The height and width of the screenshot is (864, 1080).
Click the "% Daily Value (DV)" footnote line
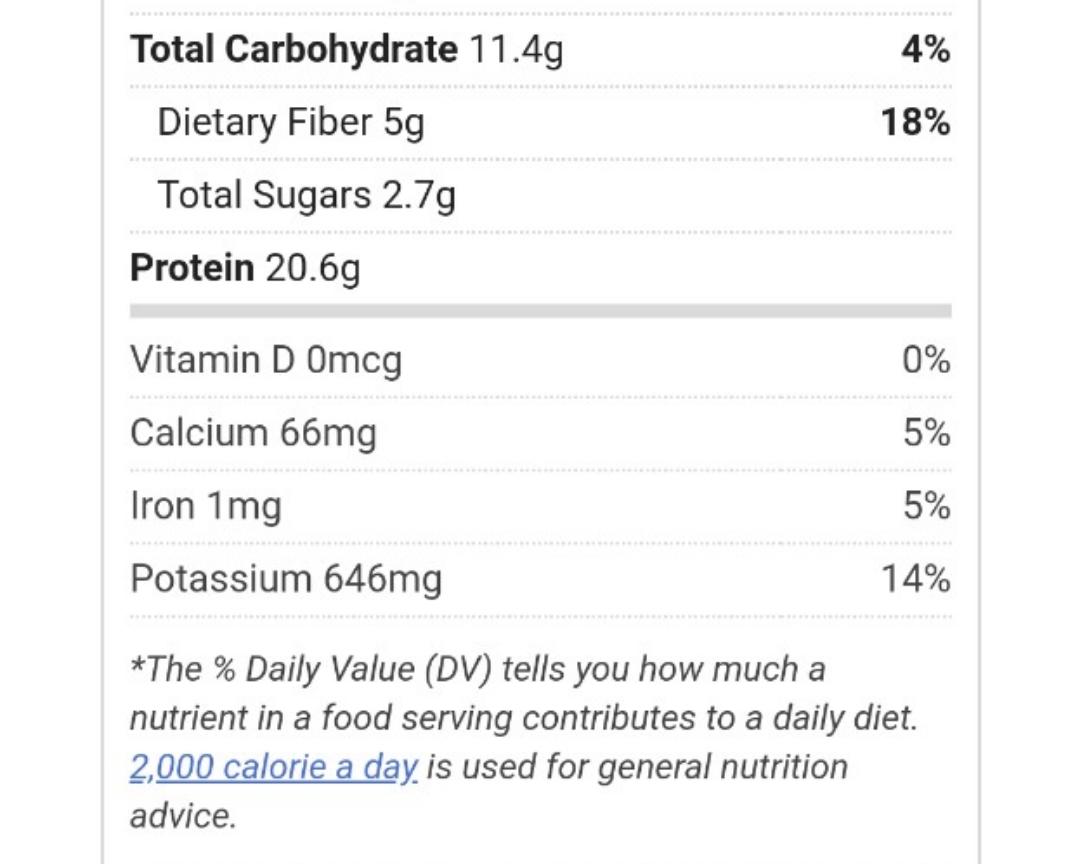click(x=478, y=669)
